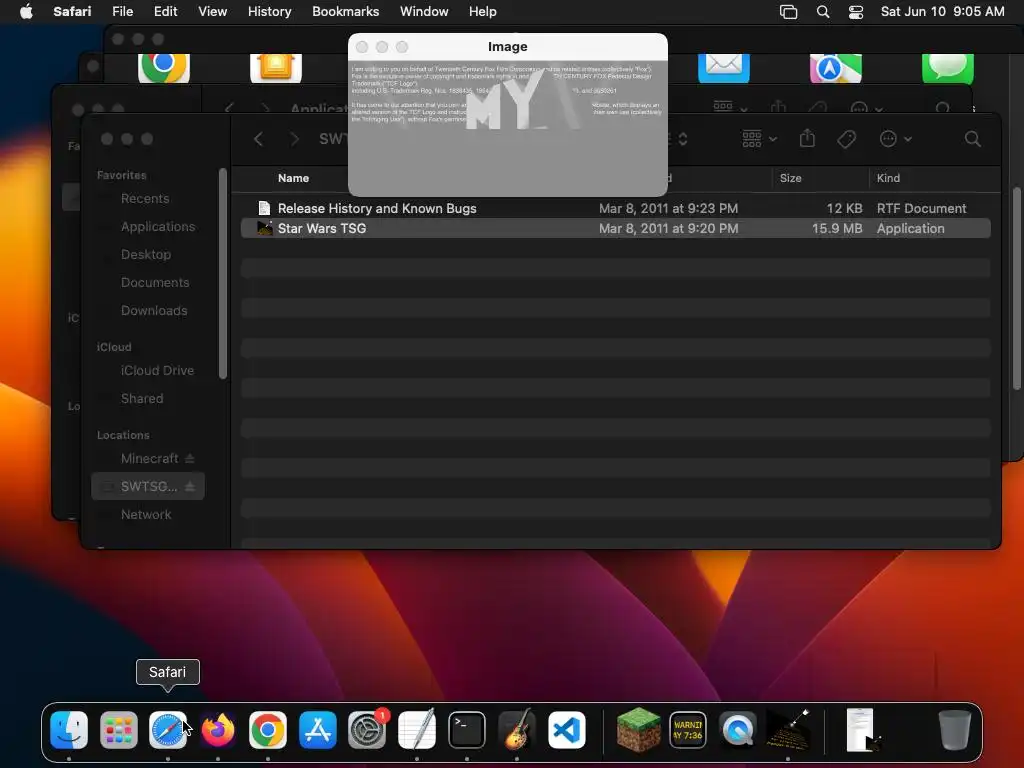Select Recents in the Finder sidebar
The width and height of the screenshot is (1024, 768).
(x=145, y=199)
